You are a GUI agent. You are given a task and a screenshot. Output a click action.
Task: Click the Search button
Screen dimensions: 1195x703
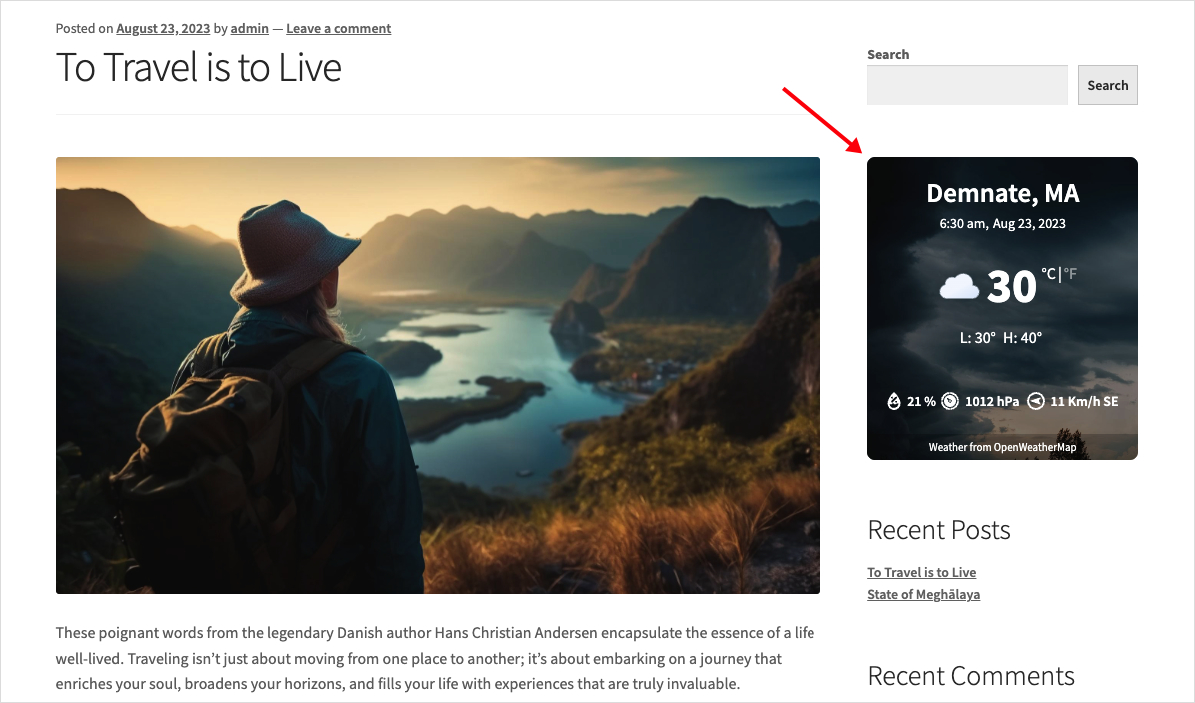[x=1107, y=85]
